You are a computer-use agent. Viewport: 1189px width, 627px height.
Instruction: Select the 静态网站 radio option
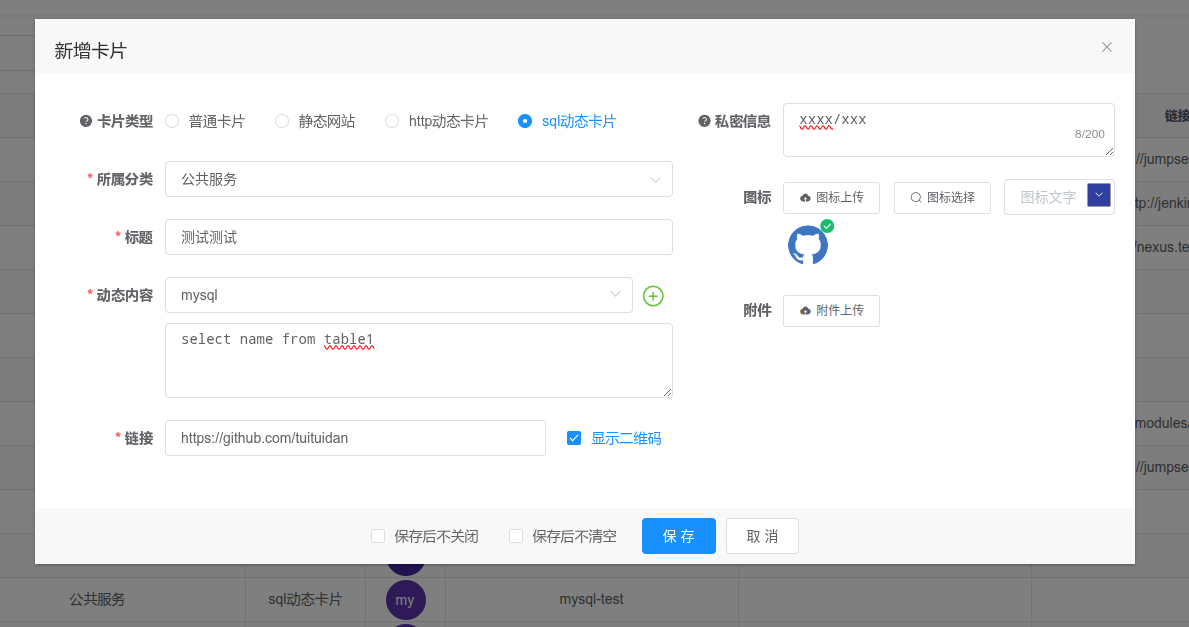(x=282, y=121)
